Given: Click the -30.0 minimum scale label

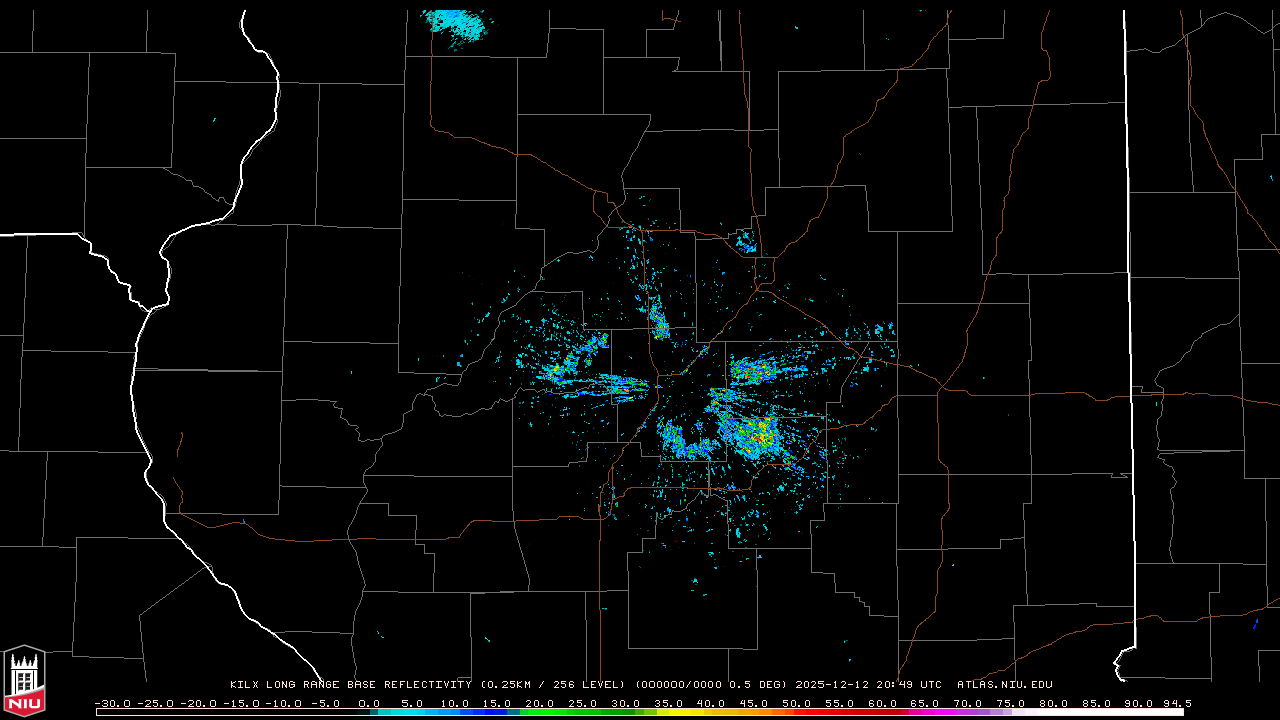Looking at the screenshot, I should [x=112, y=703].
